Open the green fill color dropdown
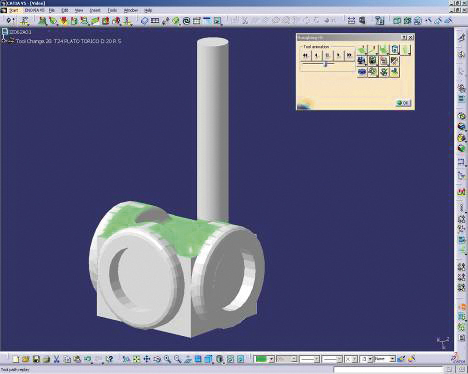The image size is (468, 374). pyautogui.click(x=271, y=359)
